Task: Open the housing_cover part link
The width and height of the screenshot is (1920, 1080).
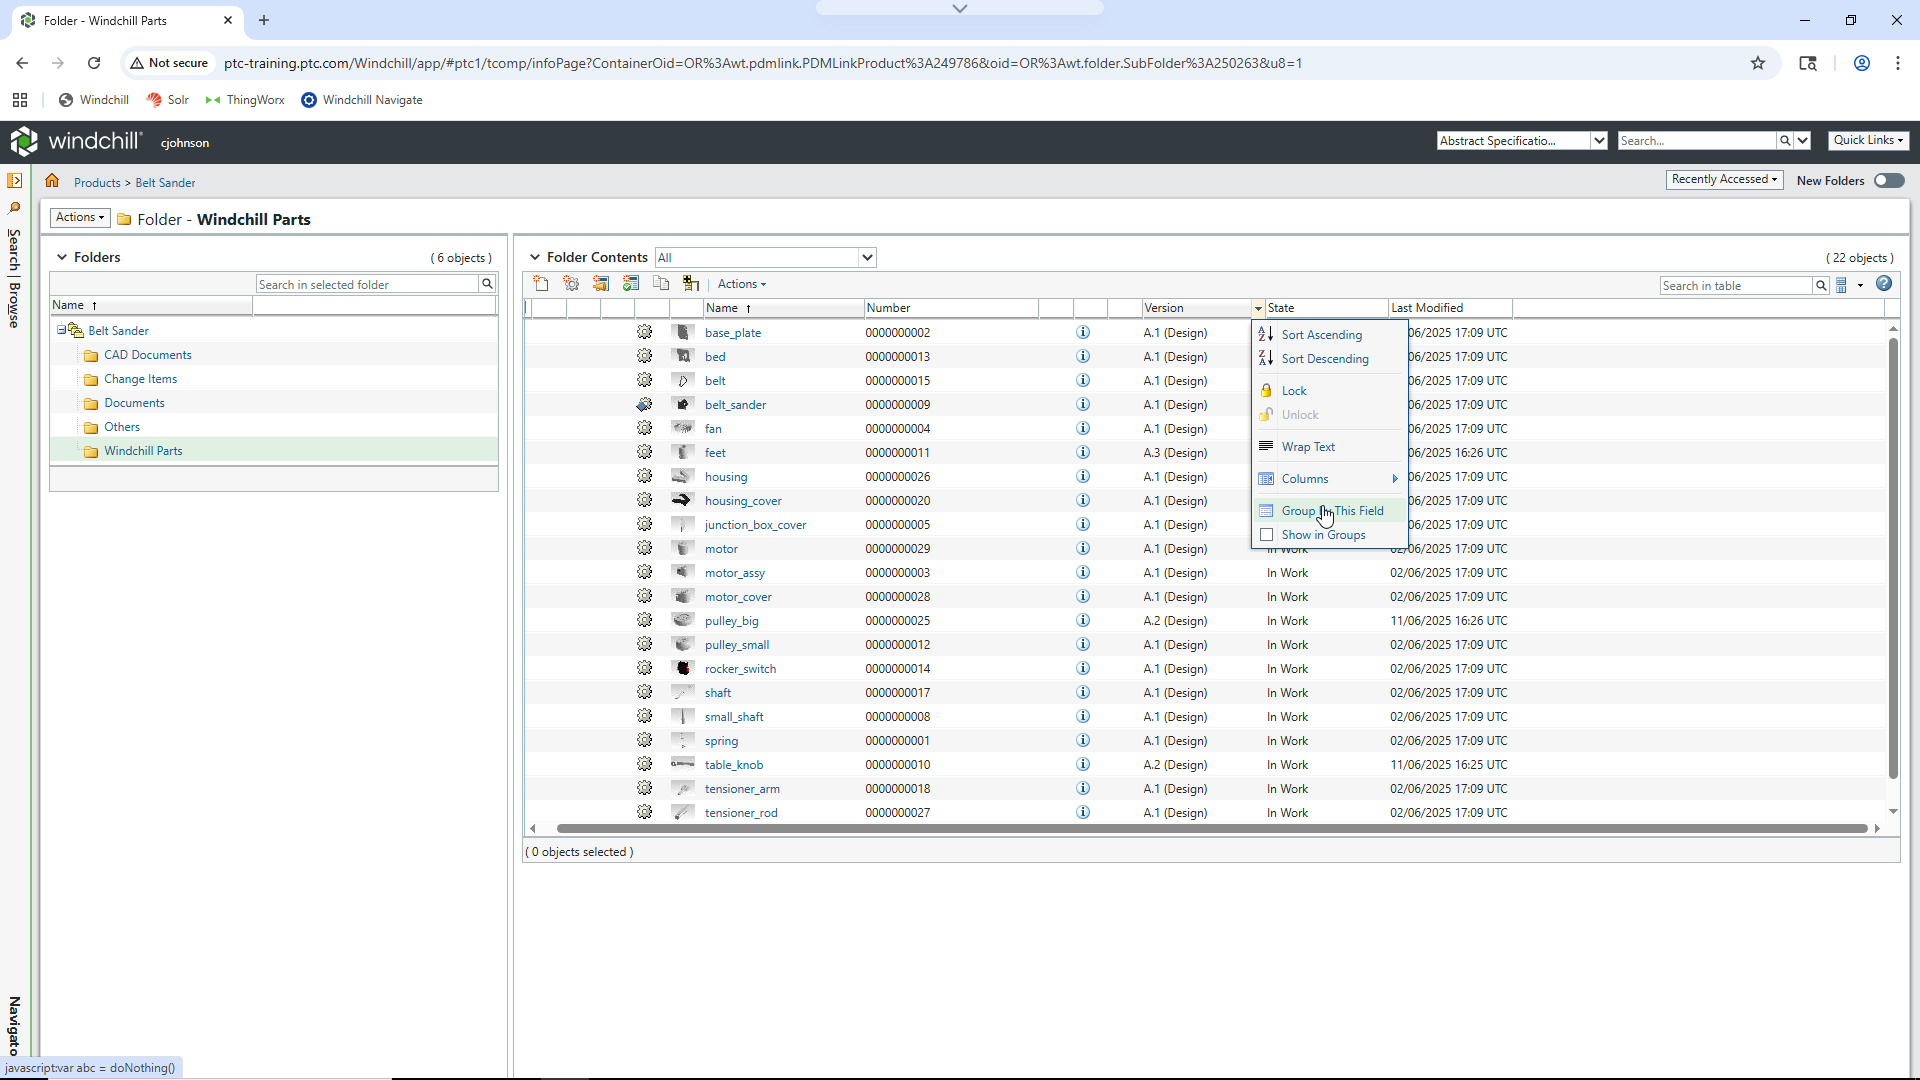Action: click(x=743, y=501)
